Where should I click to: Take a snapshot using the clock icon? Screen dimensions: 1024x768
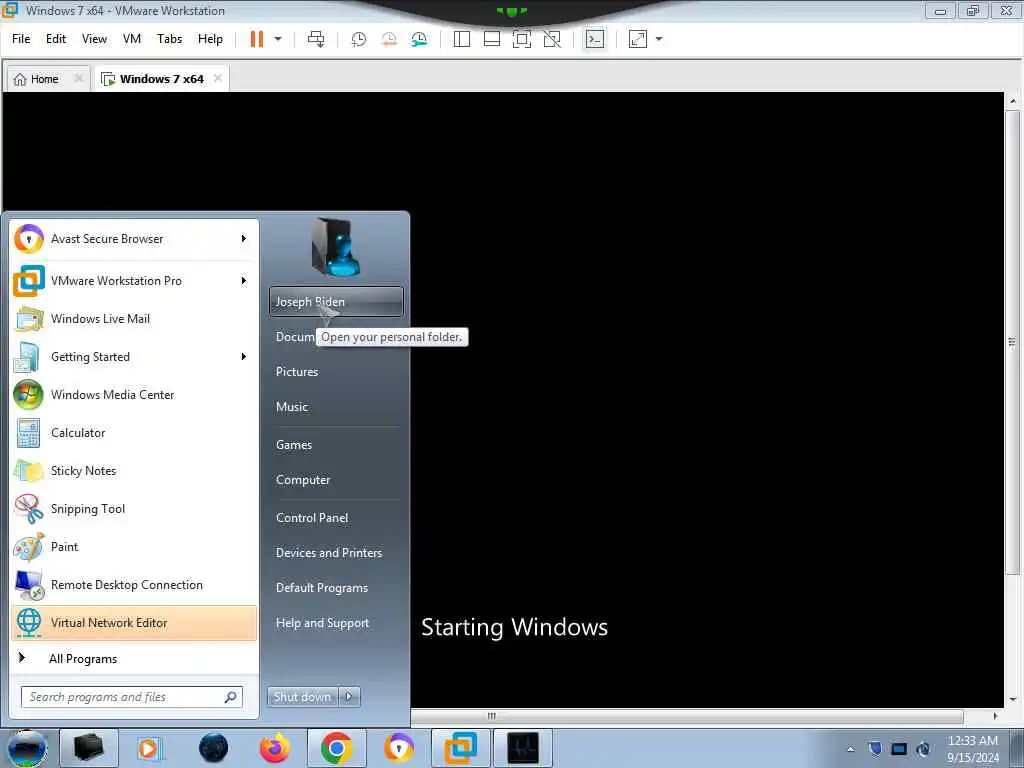pos(359,39)
